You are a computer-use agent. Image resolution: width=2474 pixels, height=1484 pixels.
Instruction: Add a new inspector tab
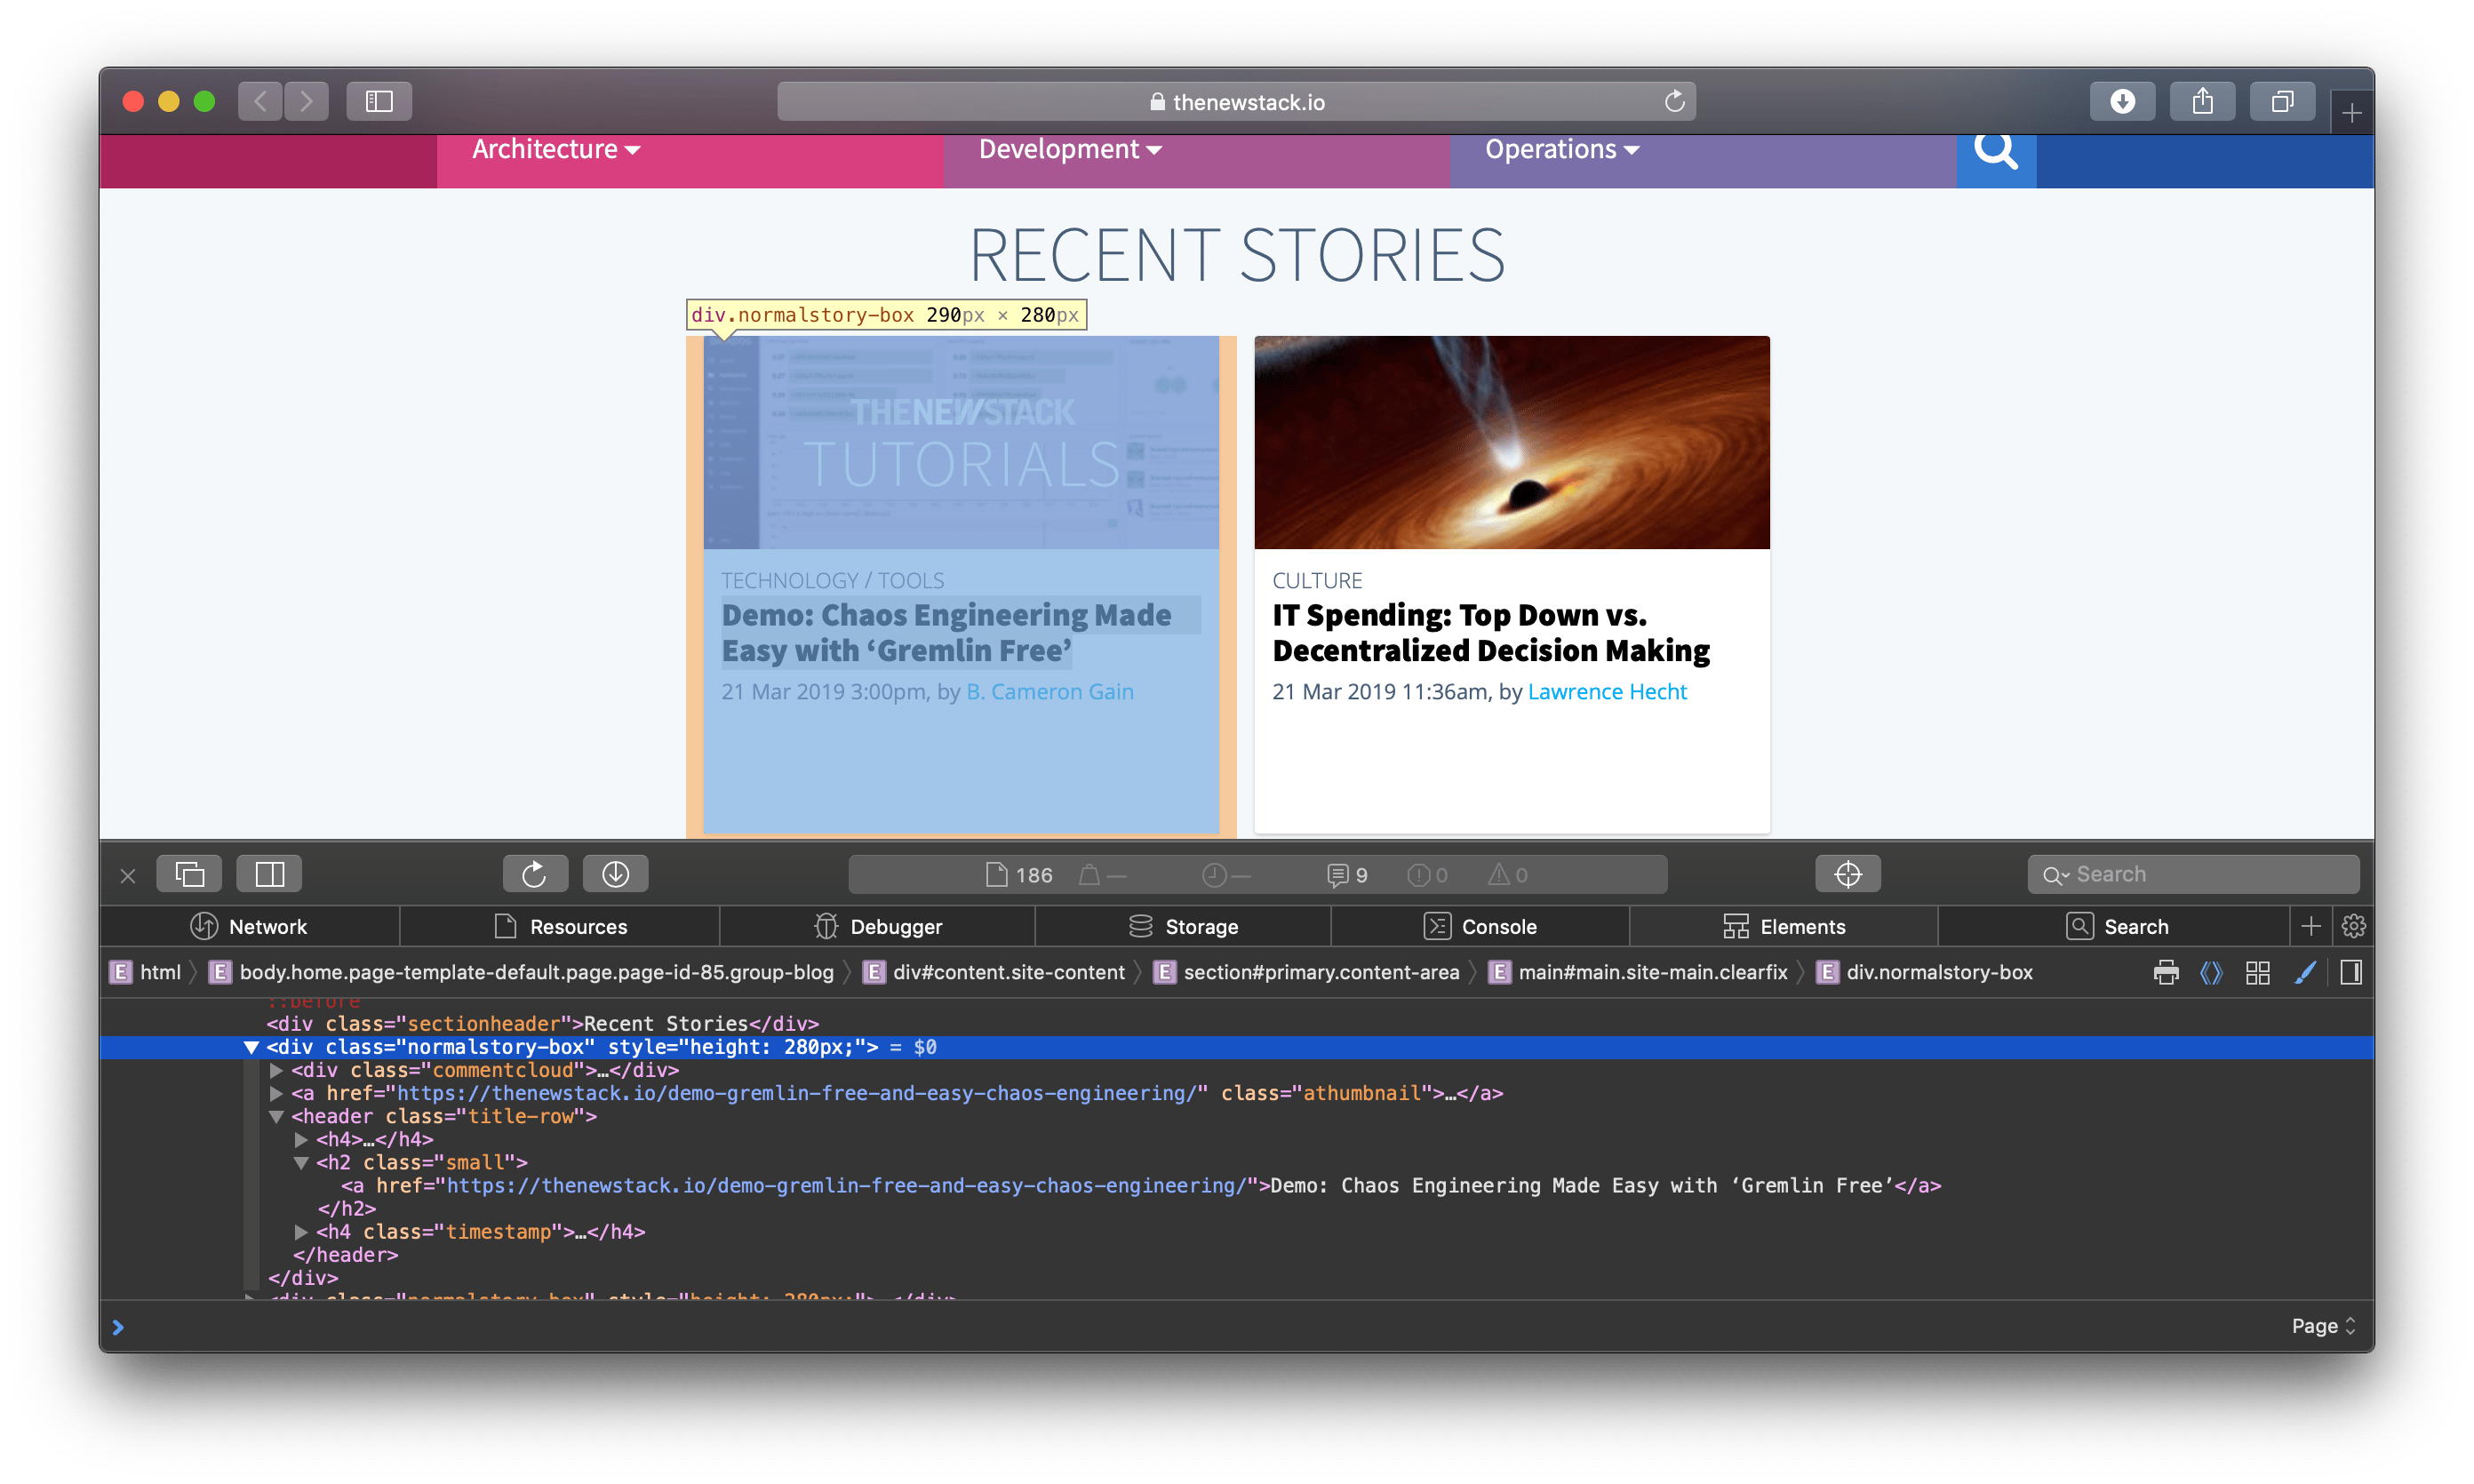pos(2310,926)
